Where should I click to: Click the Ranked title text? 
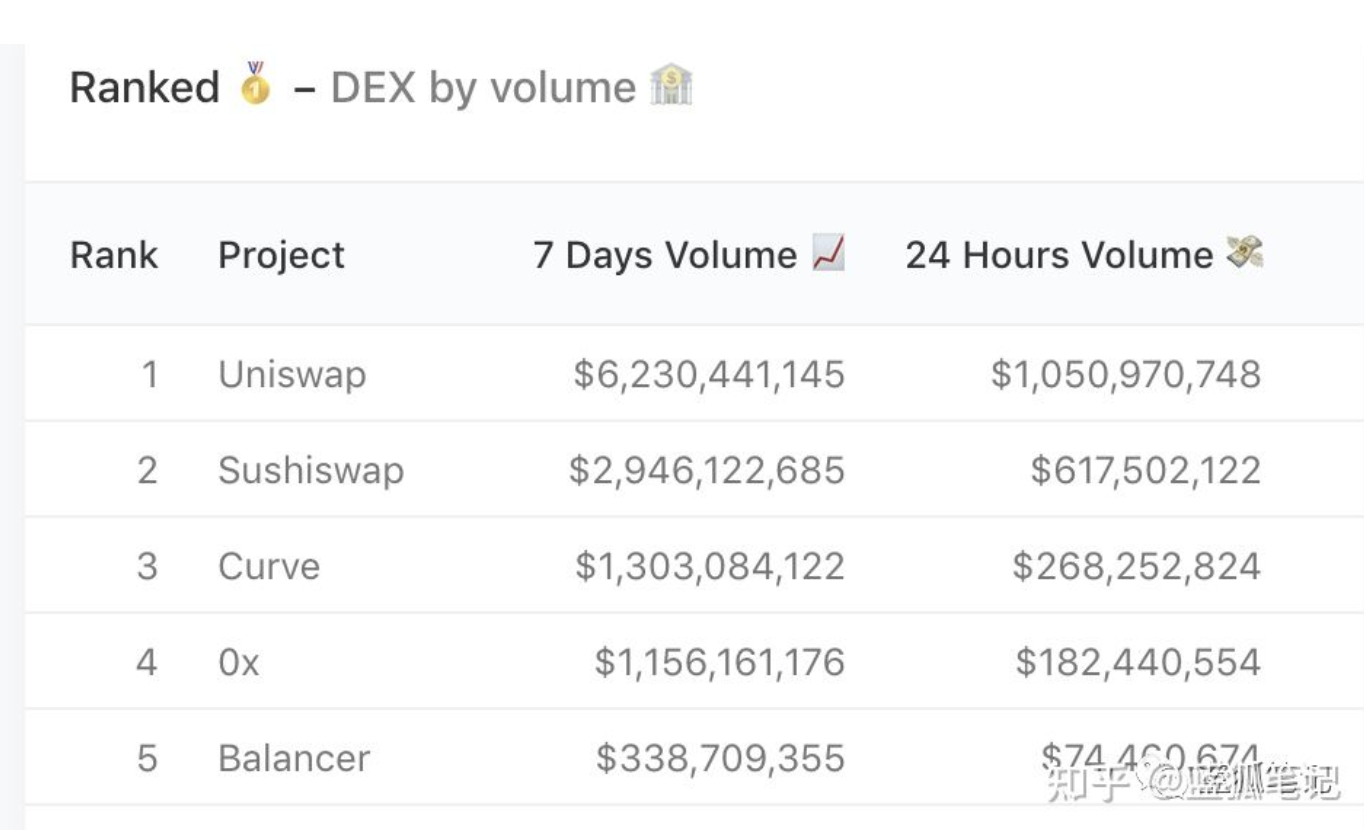(x=144, y=88)
